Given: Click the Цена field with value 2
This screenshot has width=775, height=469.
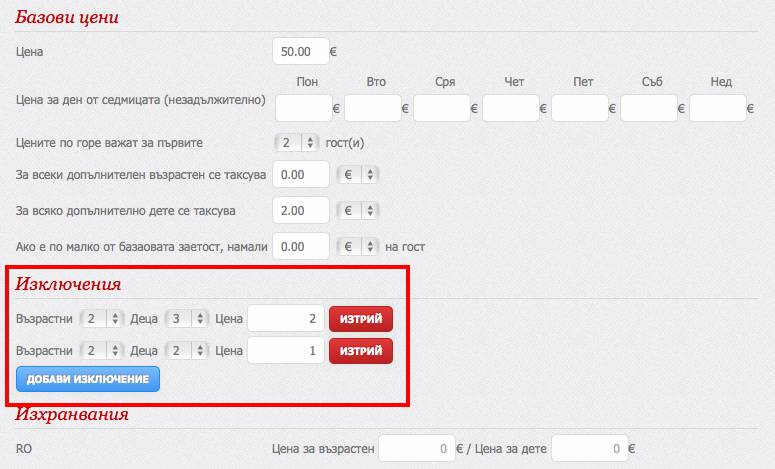Looking at the screenshot, I should click(x=286, y=319).
